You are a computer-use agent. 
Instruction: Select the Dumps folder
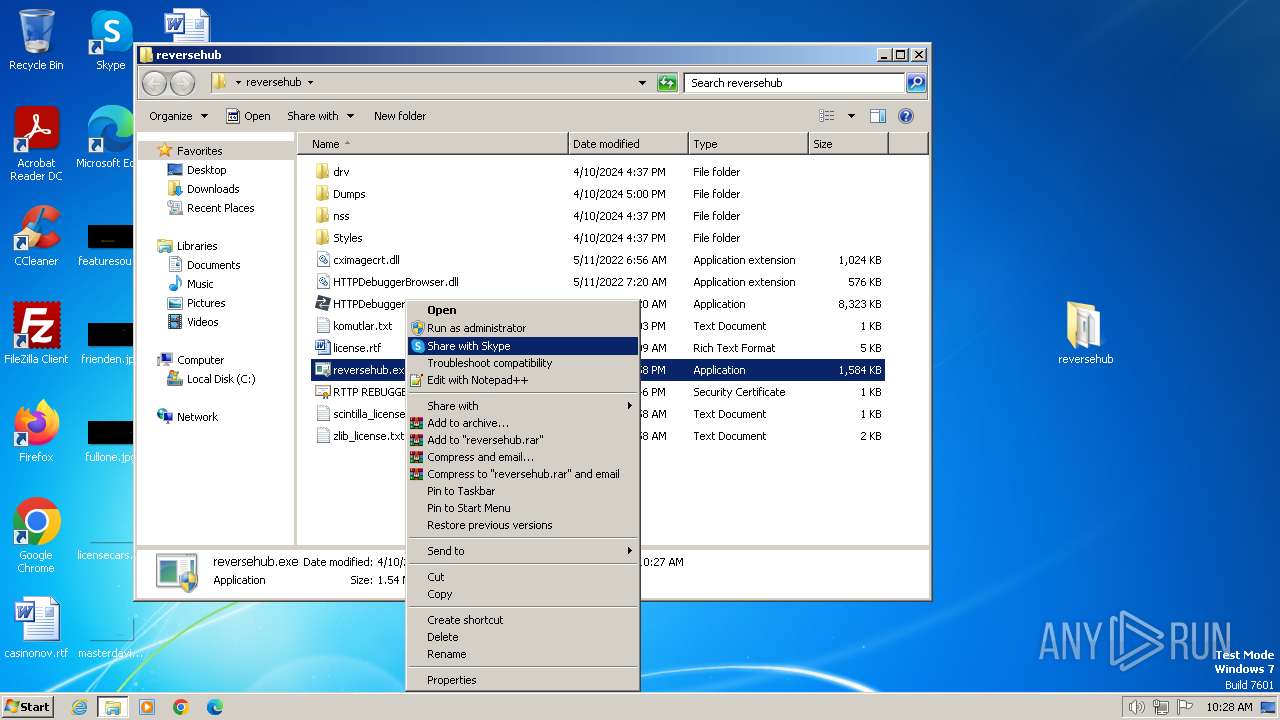tap(349, 194)
